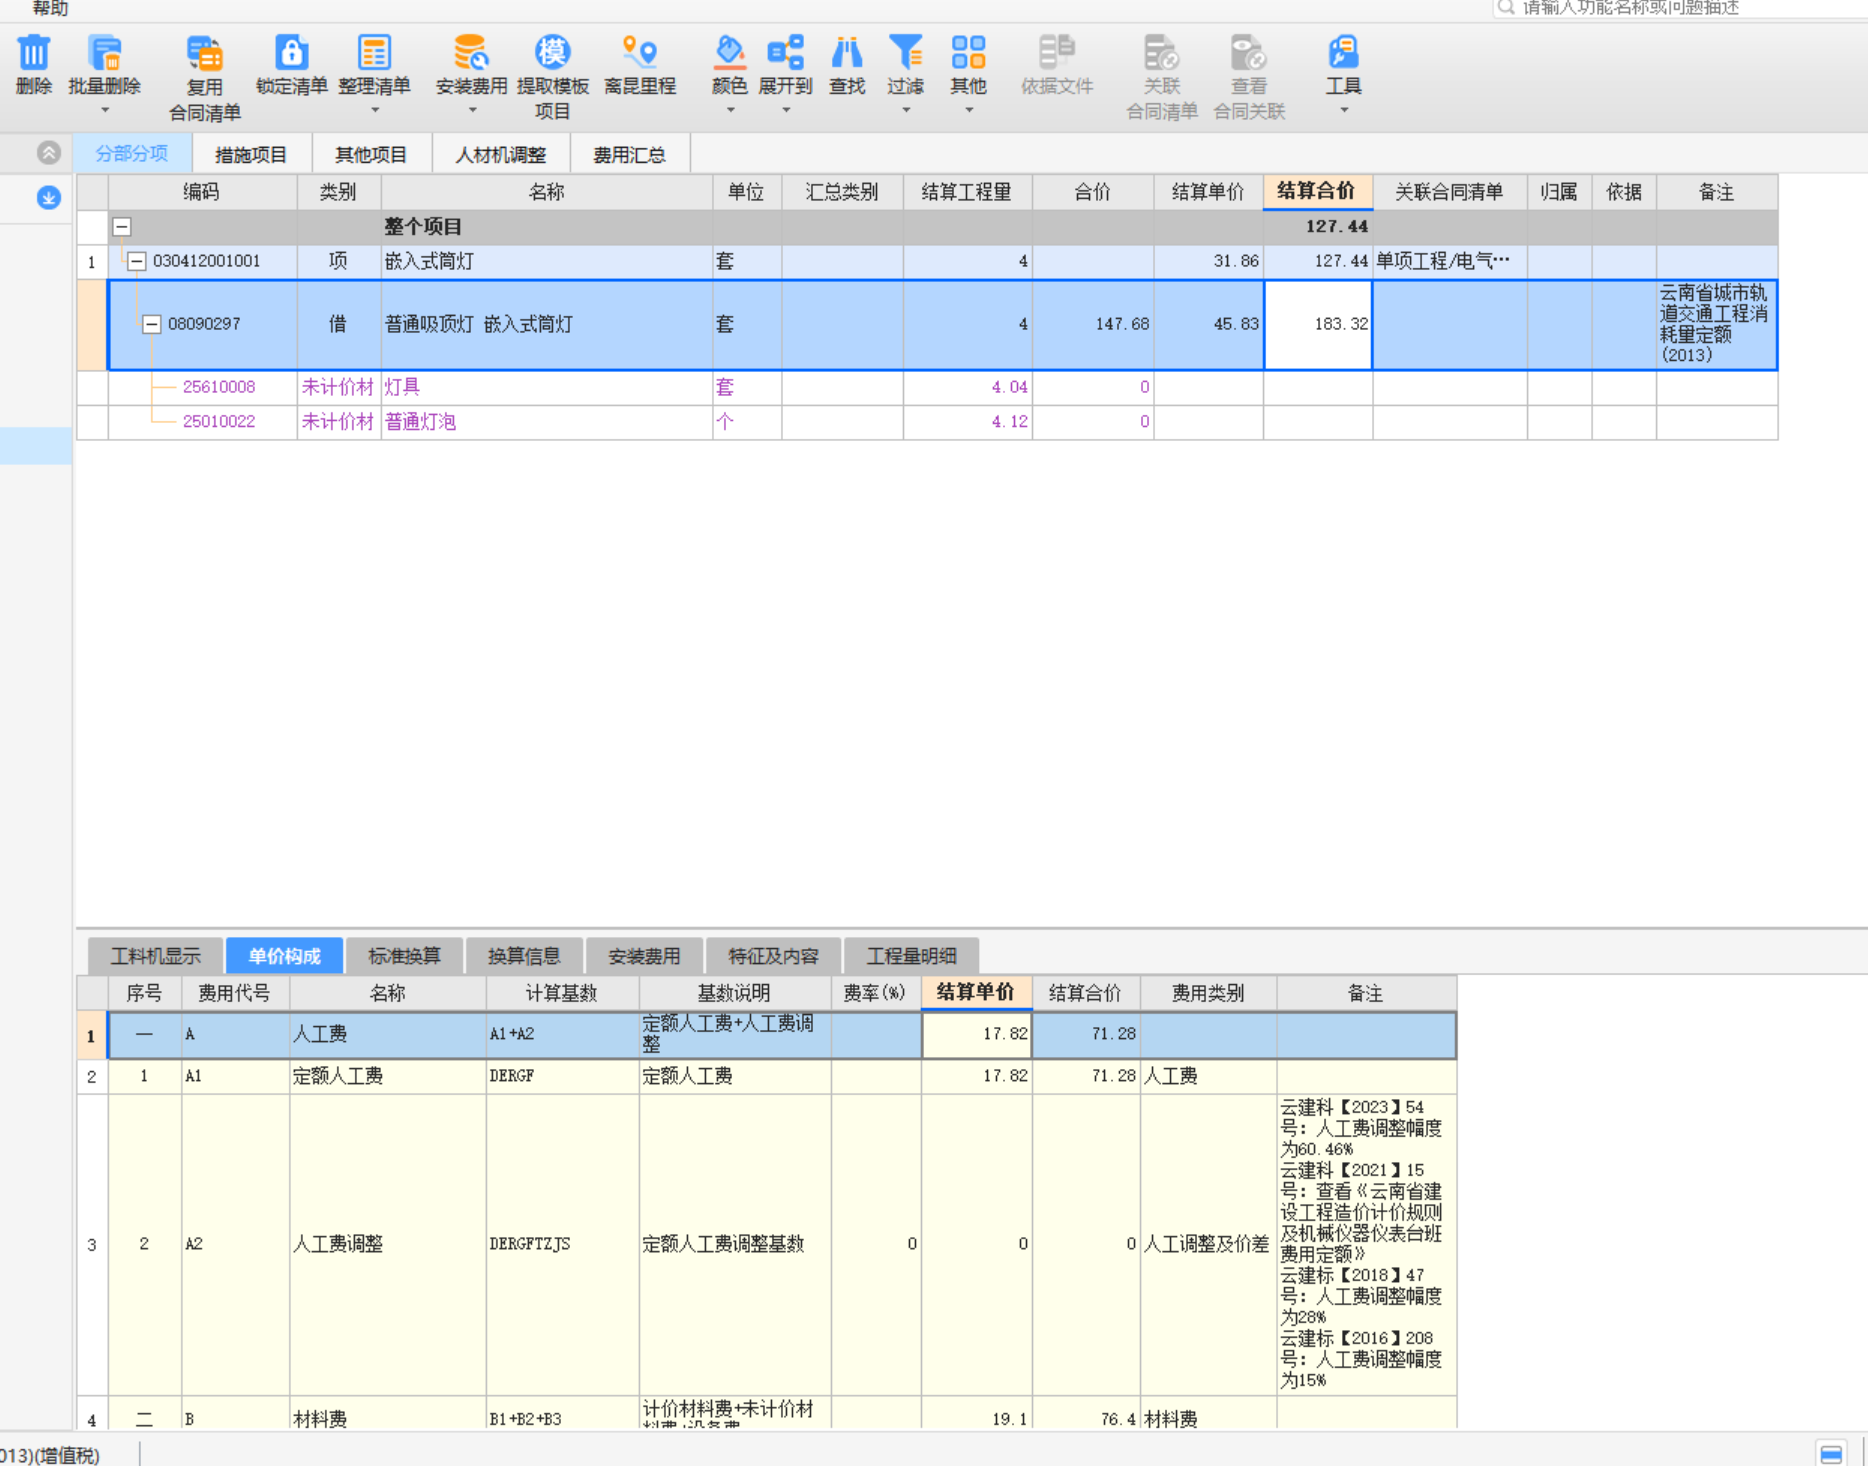Image resolution: width=1868 pixels, height=1466 pixels.
Task: Collapse the 030412001001 item node
Action: point(137,262)
